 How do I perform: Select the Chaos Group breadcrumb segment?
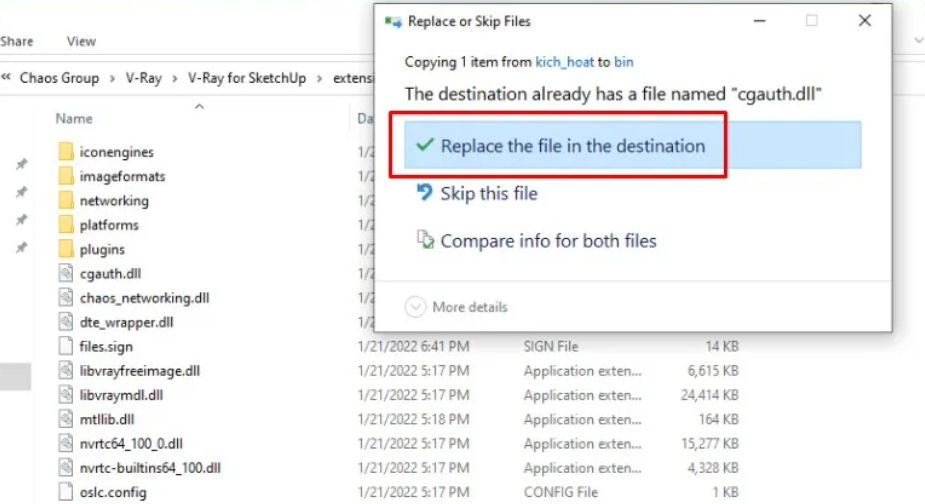point(59,78)
